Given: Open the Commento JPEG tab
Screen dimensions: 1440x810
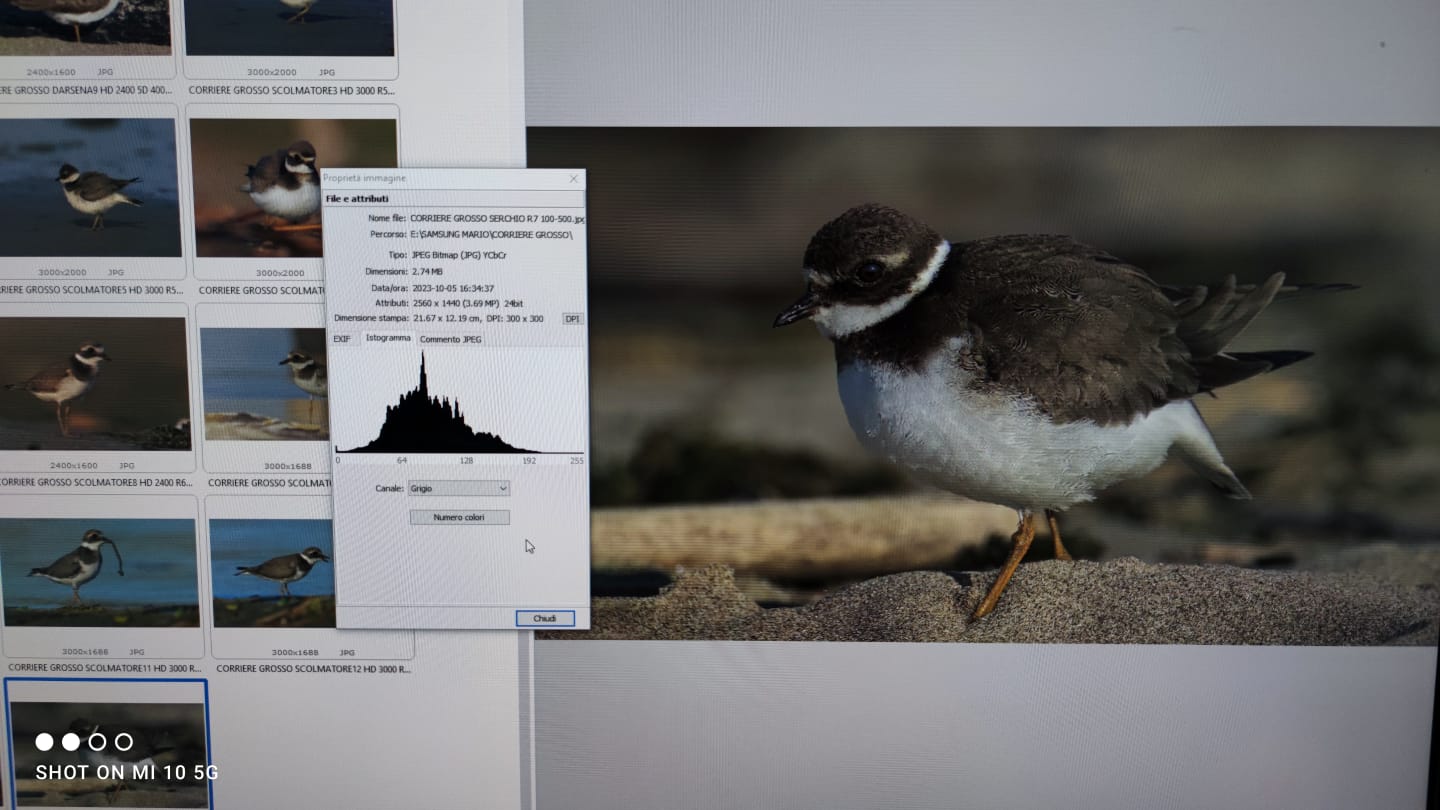Looking at the screenshot, I should (450, 339).
